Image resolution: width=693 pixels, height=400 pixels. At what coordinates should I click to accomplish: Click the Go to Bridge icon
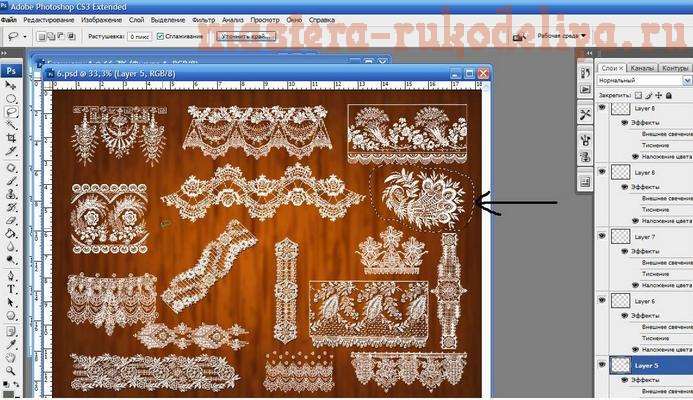pyautogui.click(x=519, y=37)
